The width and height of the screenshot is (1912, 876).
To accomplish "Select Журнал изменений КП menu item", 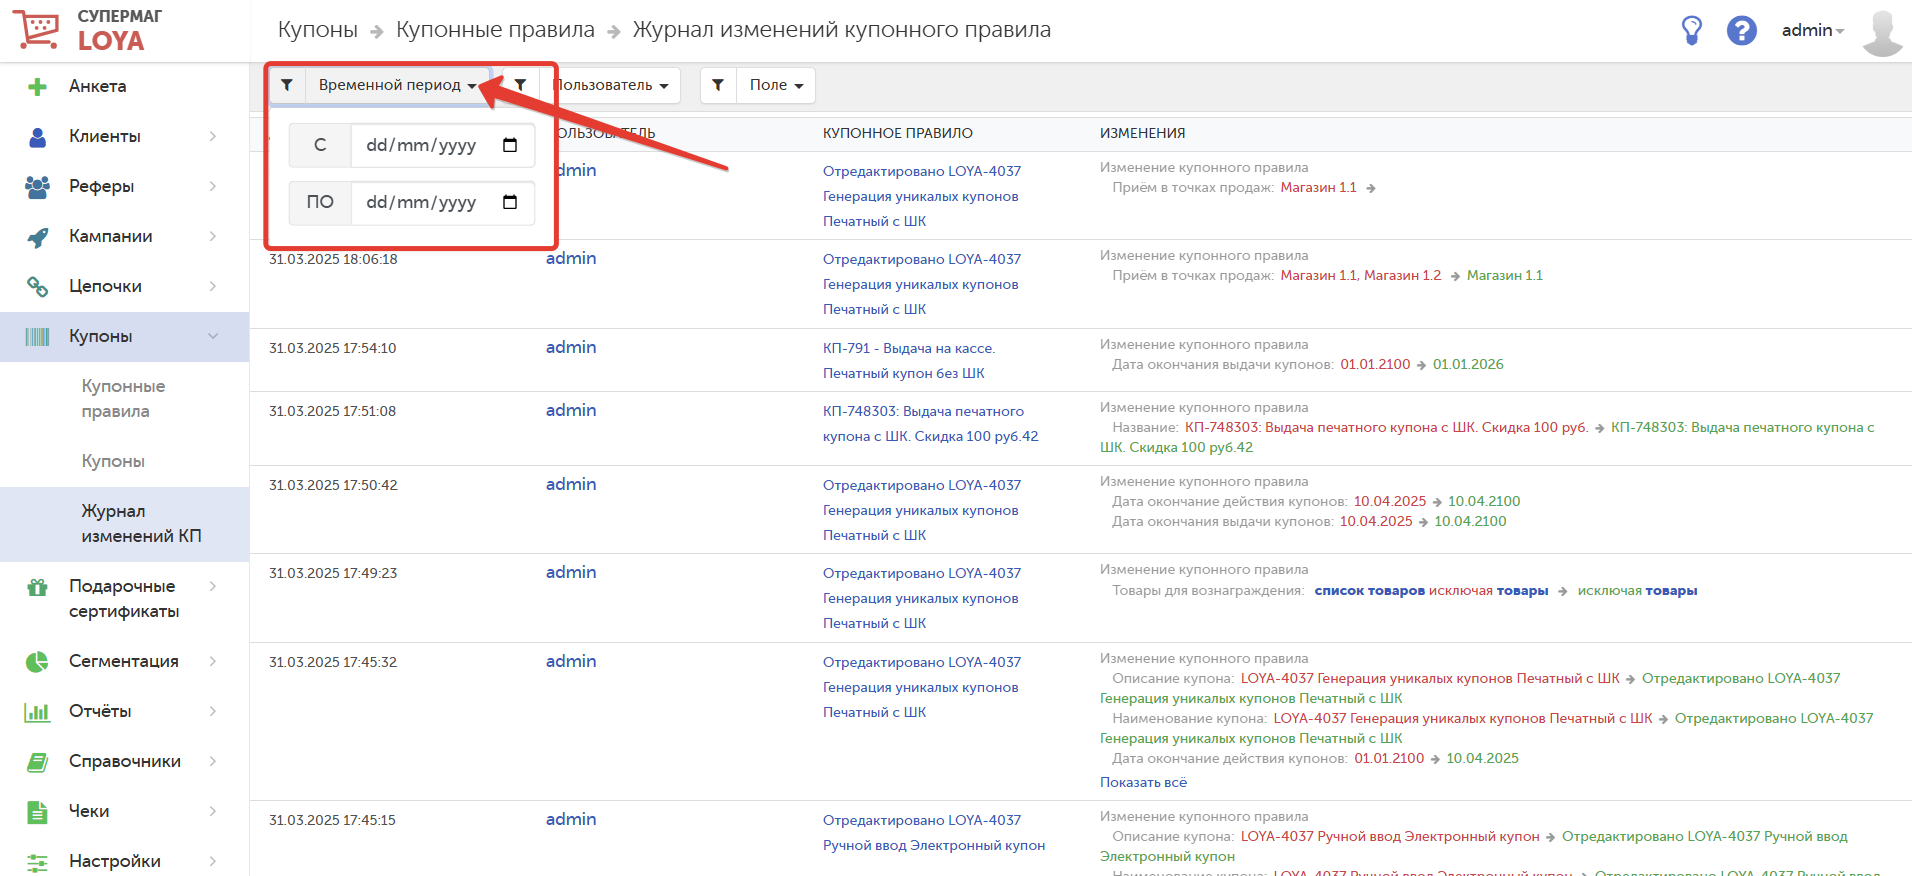I will [140, 523].
